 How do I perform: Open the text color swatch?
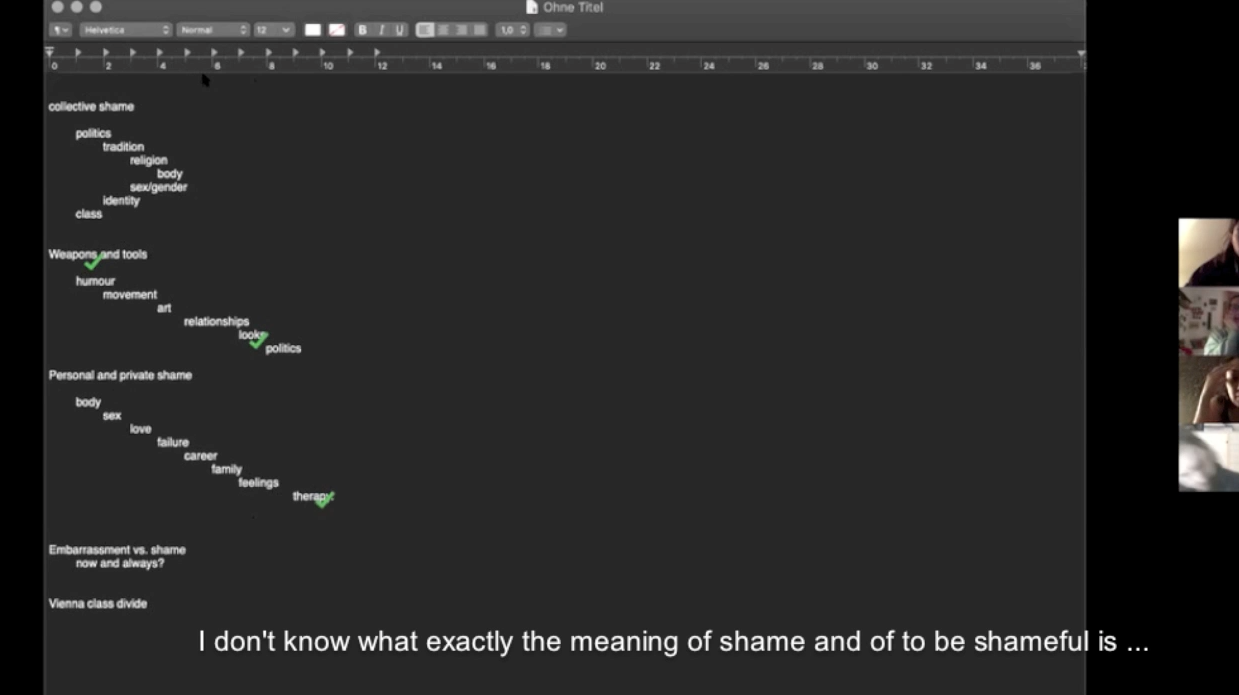point(313,30)
